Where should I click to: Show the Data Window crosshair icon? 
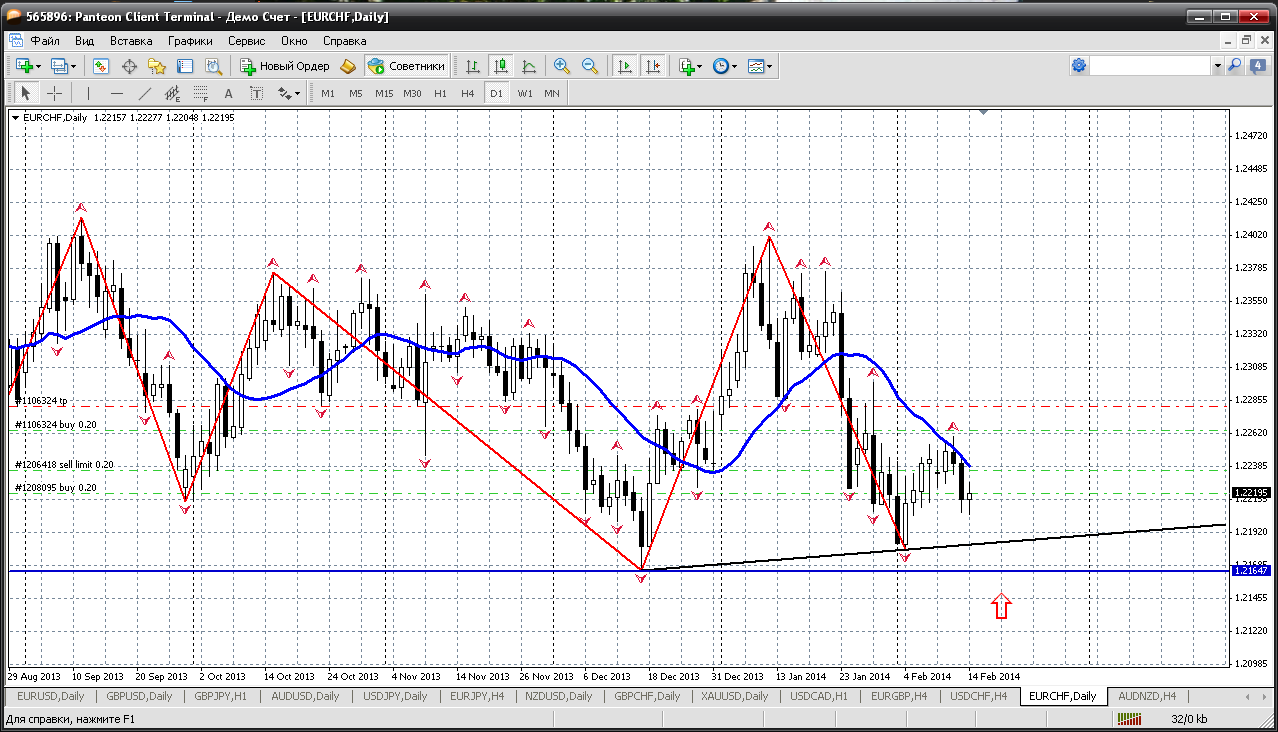click(x=129, y=66)
